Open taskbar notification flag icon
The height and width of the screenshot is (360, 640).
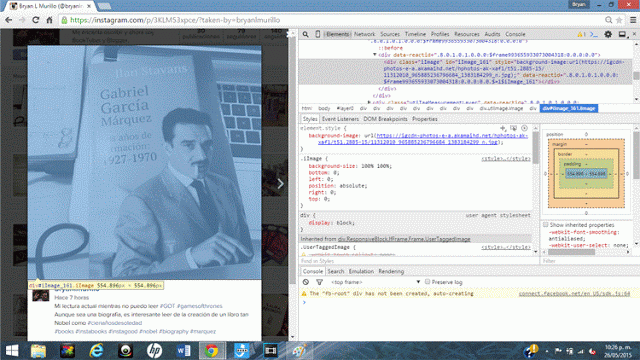pyautogui.click(x=558, y=351)
